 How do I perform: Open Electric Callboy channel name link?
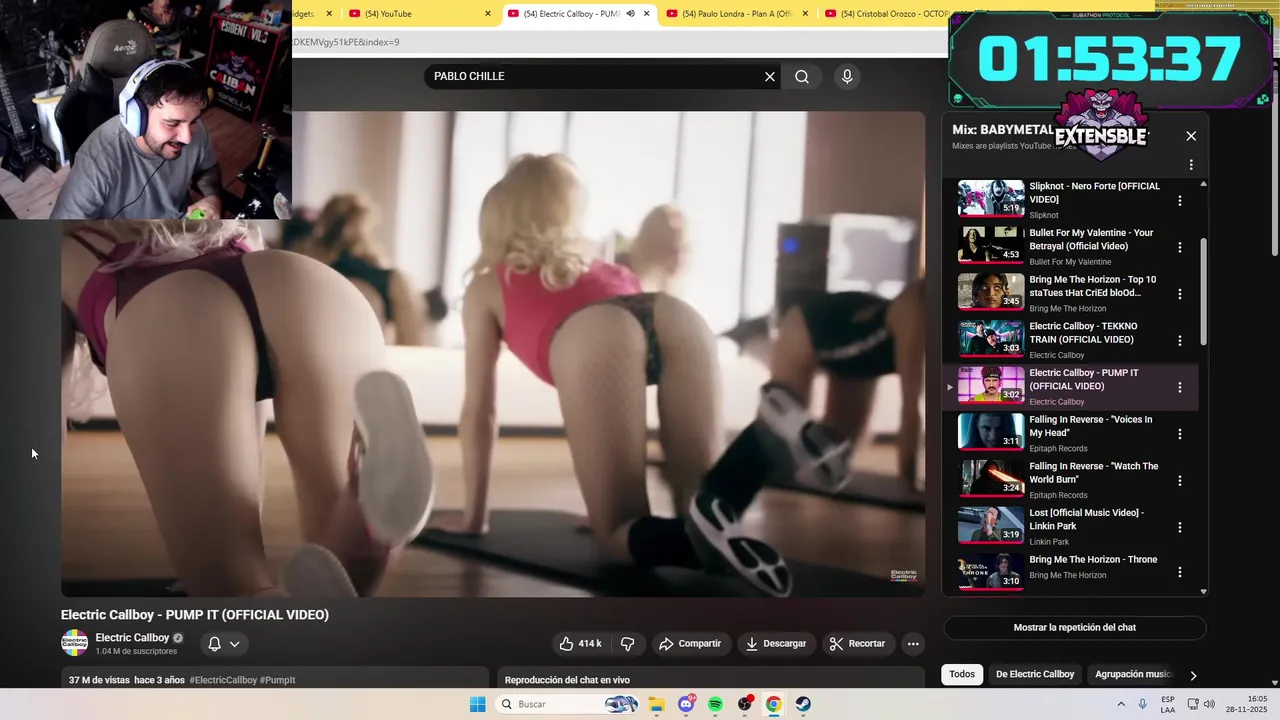click(132, 638)
